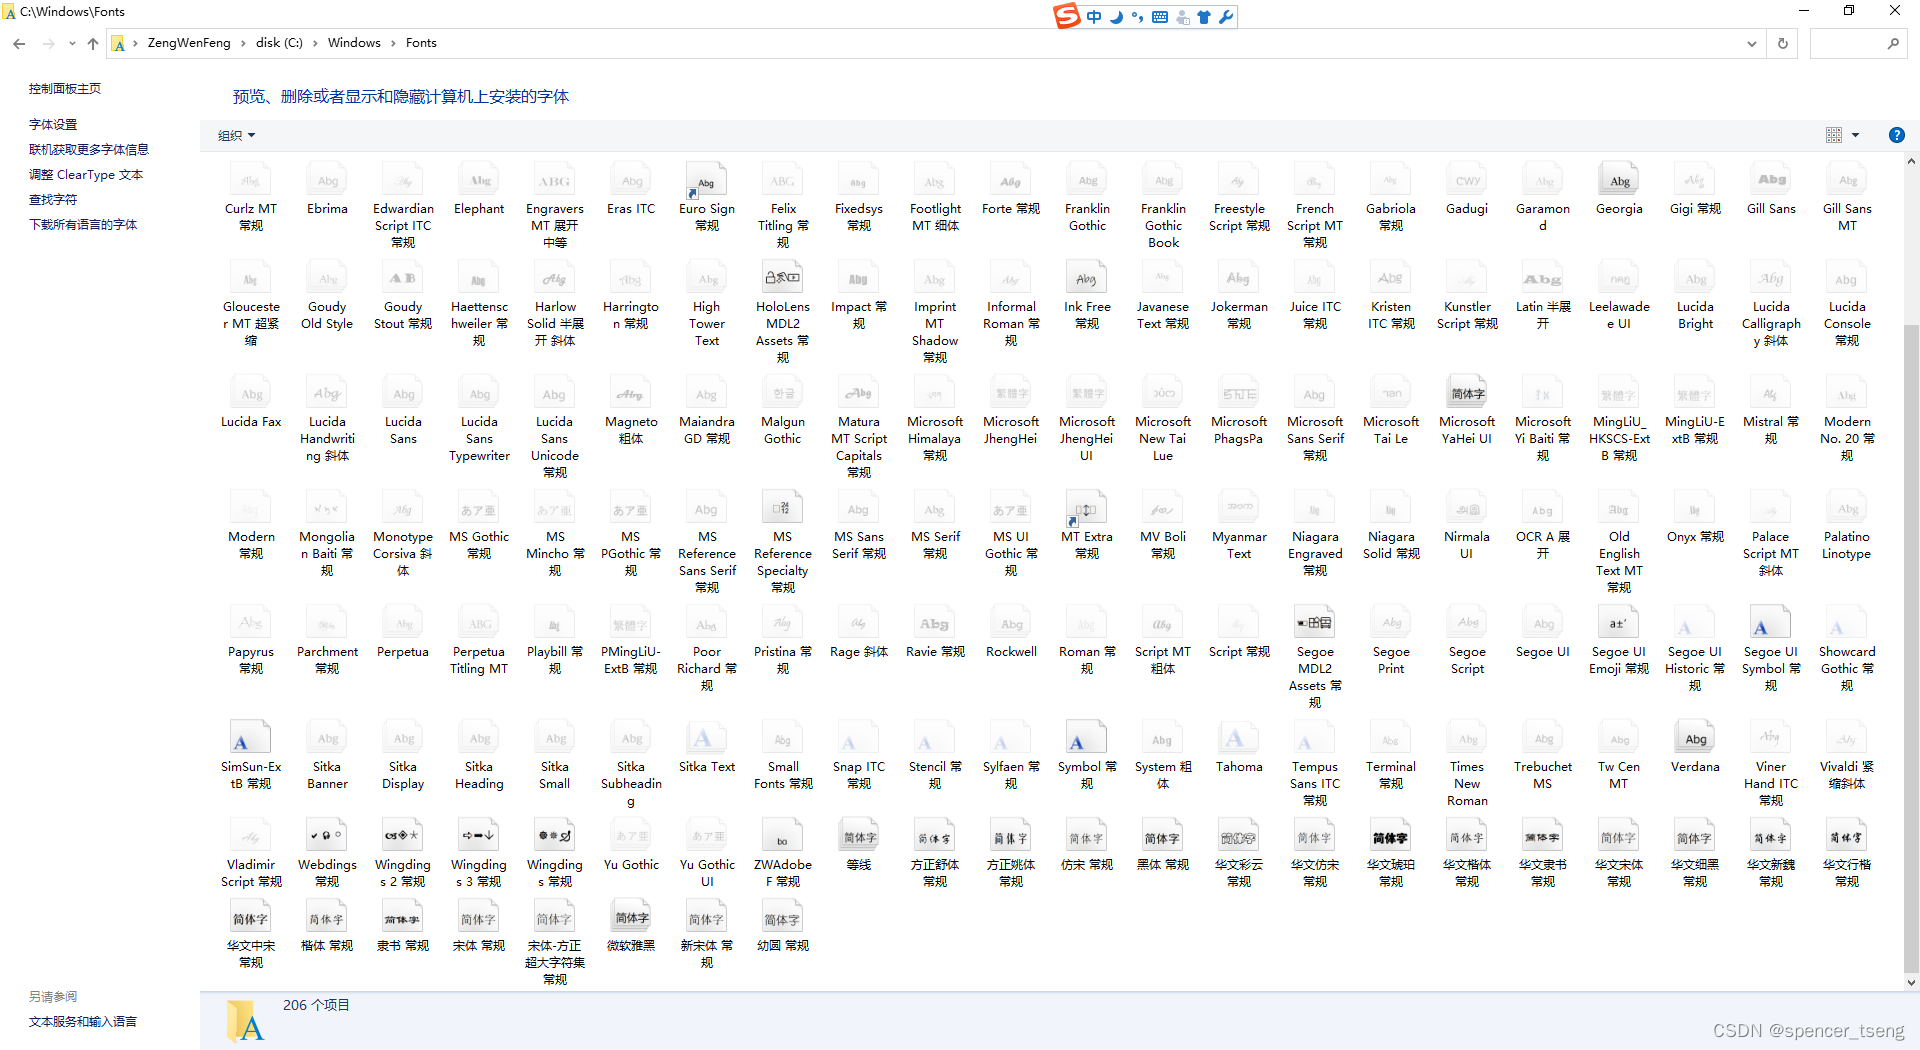The width and height of the screenshot is (1920, 1050).
Task: Select the Segoe UI Symbol font icon
Action: [1771, 623]
